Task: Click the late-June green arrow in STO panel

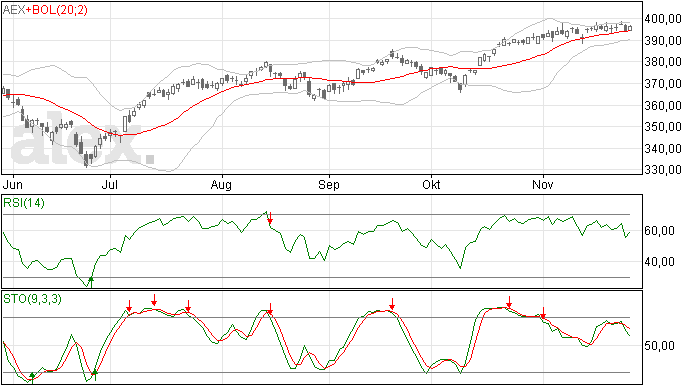Action: 95,375
